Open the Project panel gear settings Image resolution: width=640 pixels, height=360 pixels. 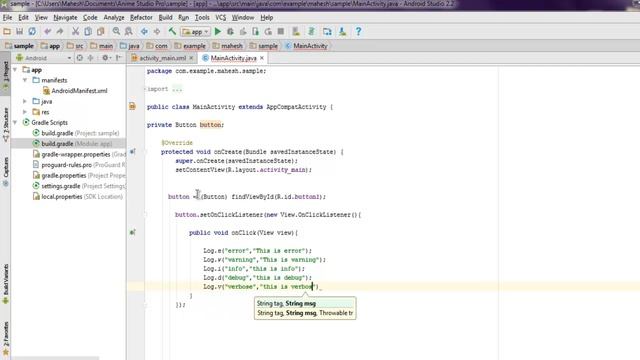tap(106, 58)
